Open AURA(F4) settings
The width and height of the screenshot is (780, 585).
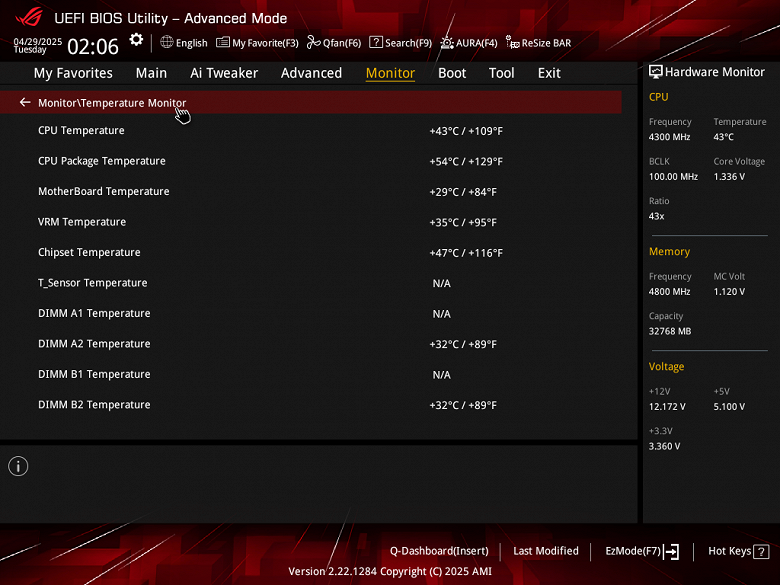click(x=469, y=43)
